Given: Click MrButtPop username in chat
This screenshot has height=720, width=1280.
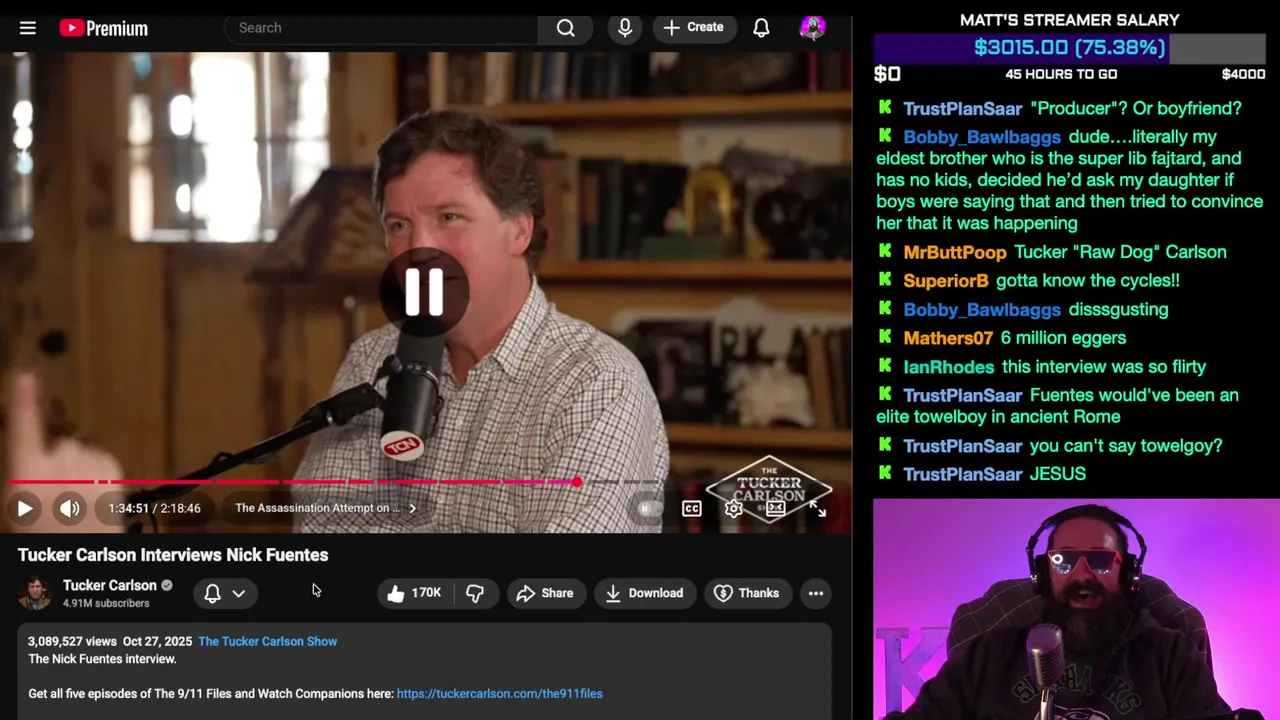Looking at the screenshot, I should click(x=954, y=252).
